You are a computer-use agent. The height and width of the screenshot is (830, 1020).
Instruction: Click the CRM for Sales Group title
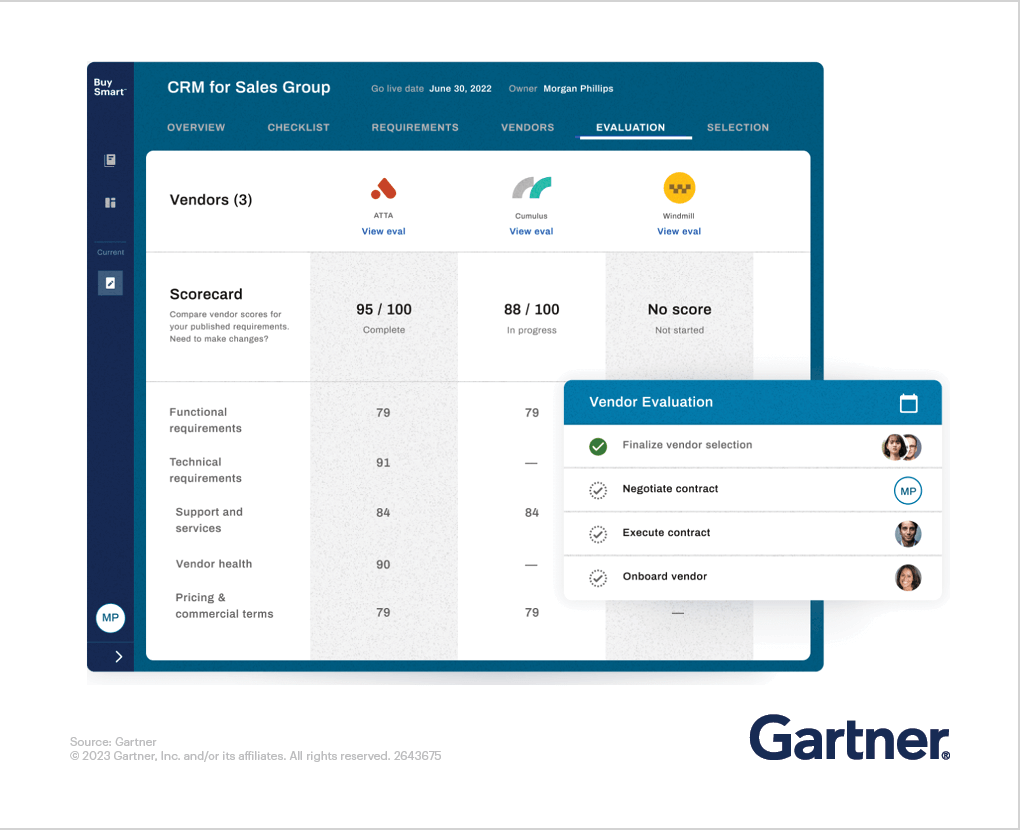(248, 87)
